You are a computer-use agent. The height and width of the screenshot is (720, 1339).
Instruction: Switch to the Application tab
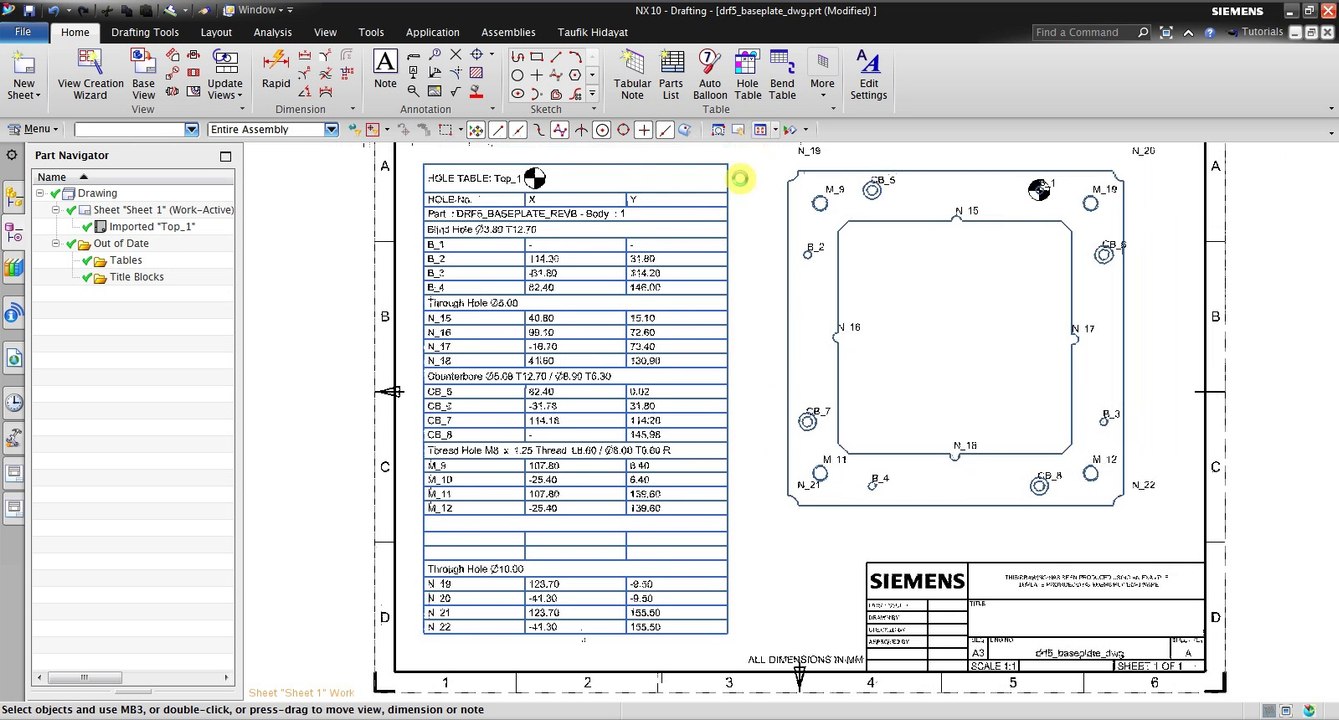[433, 32]
